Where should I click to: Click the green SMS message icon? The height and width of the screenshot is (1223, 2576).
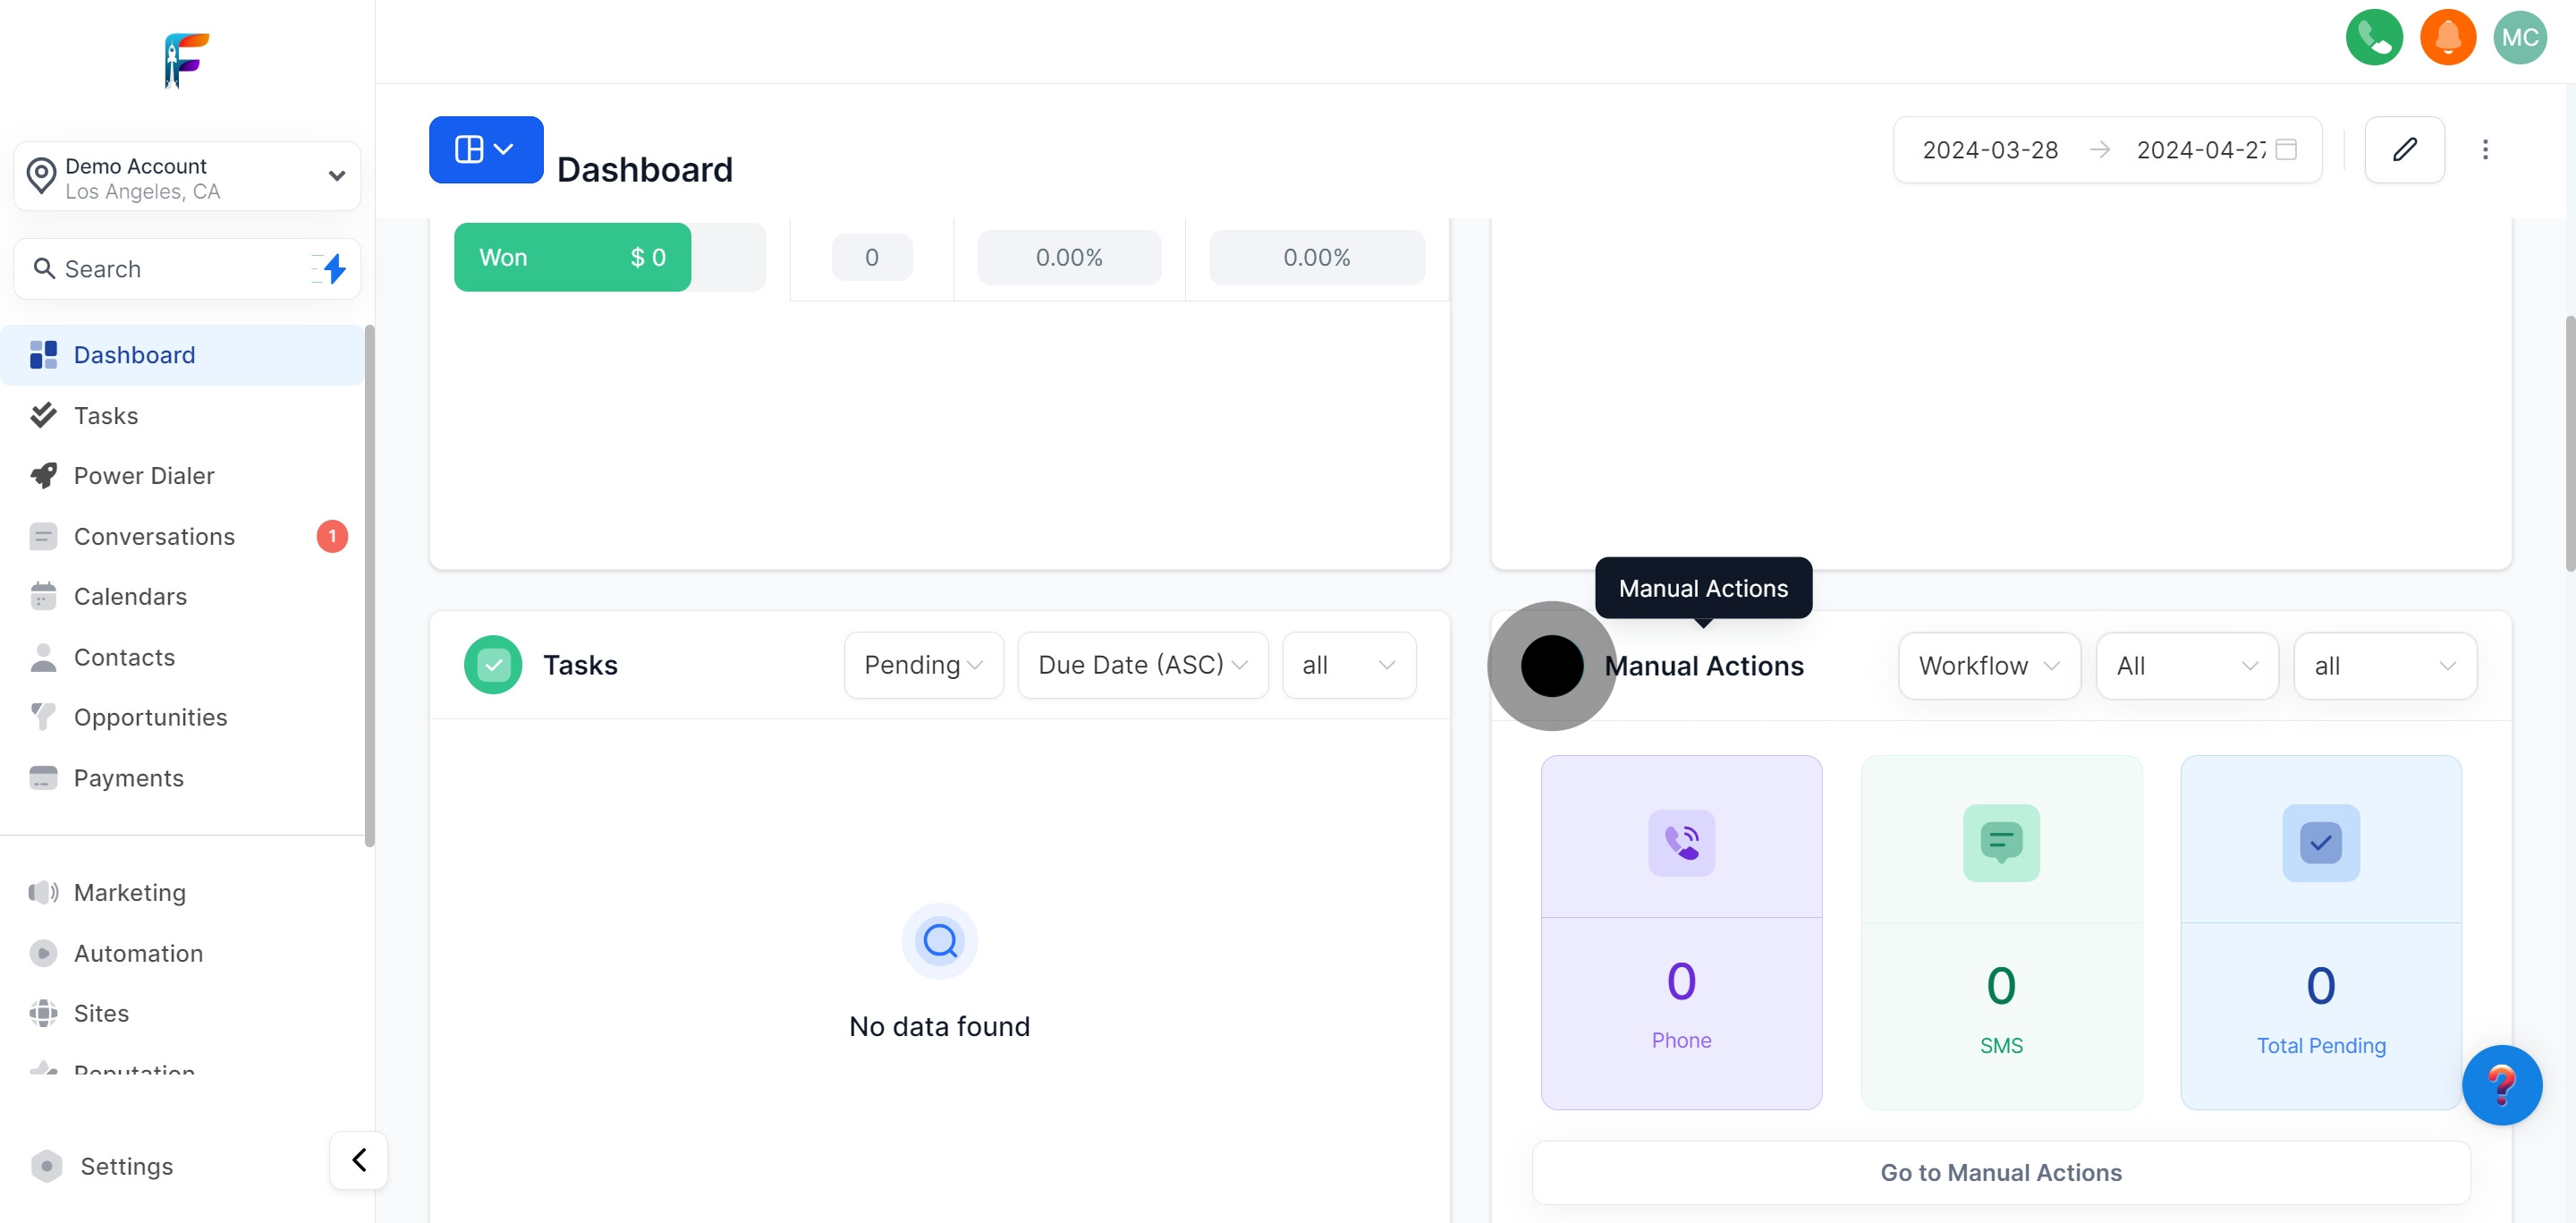point(2000,842)
